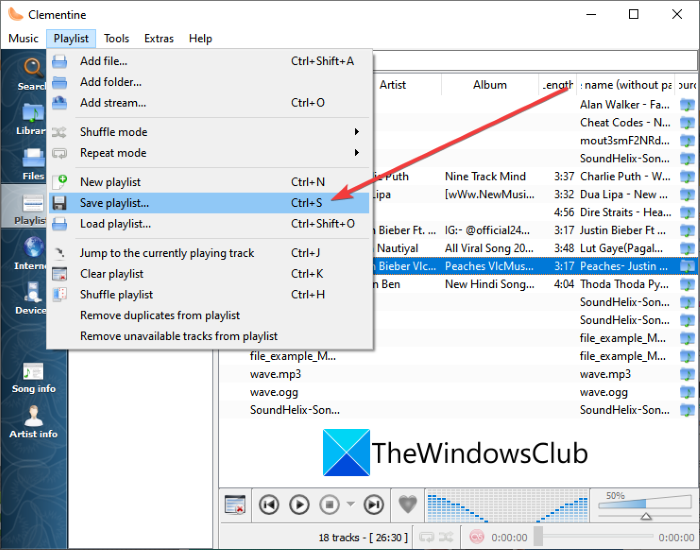700x550 pixels.
Task: Open the Help menu
Action: [200, 38]
